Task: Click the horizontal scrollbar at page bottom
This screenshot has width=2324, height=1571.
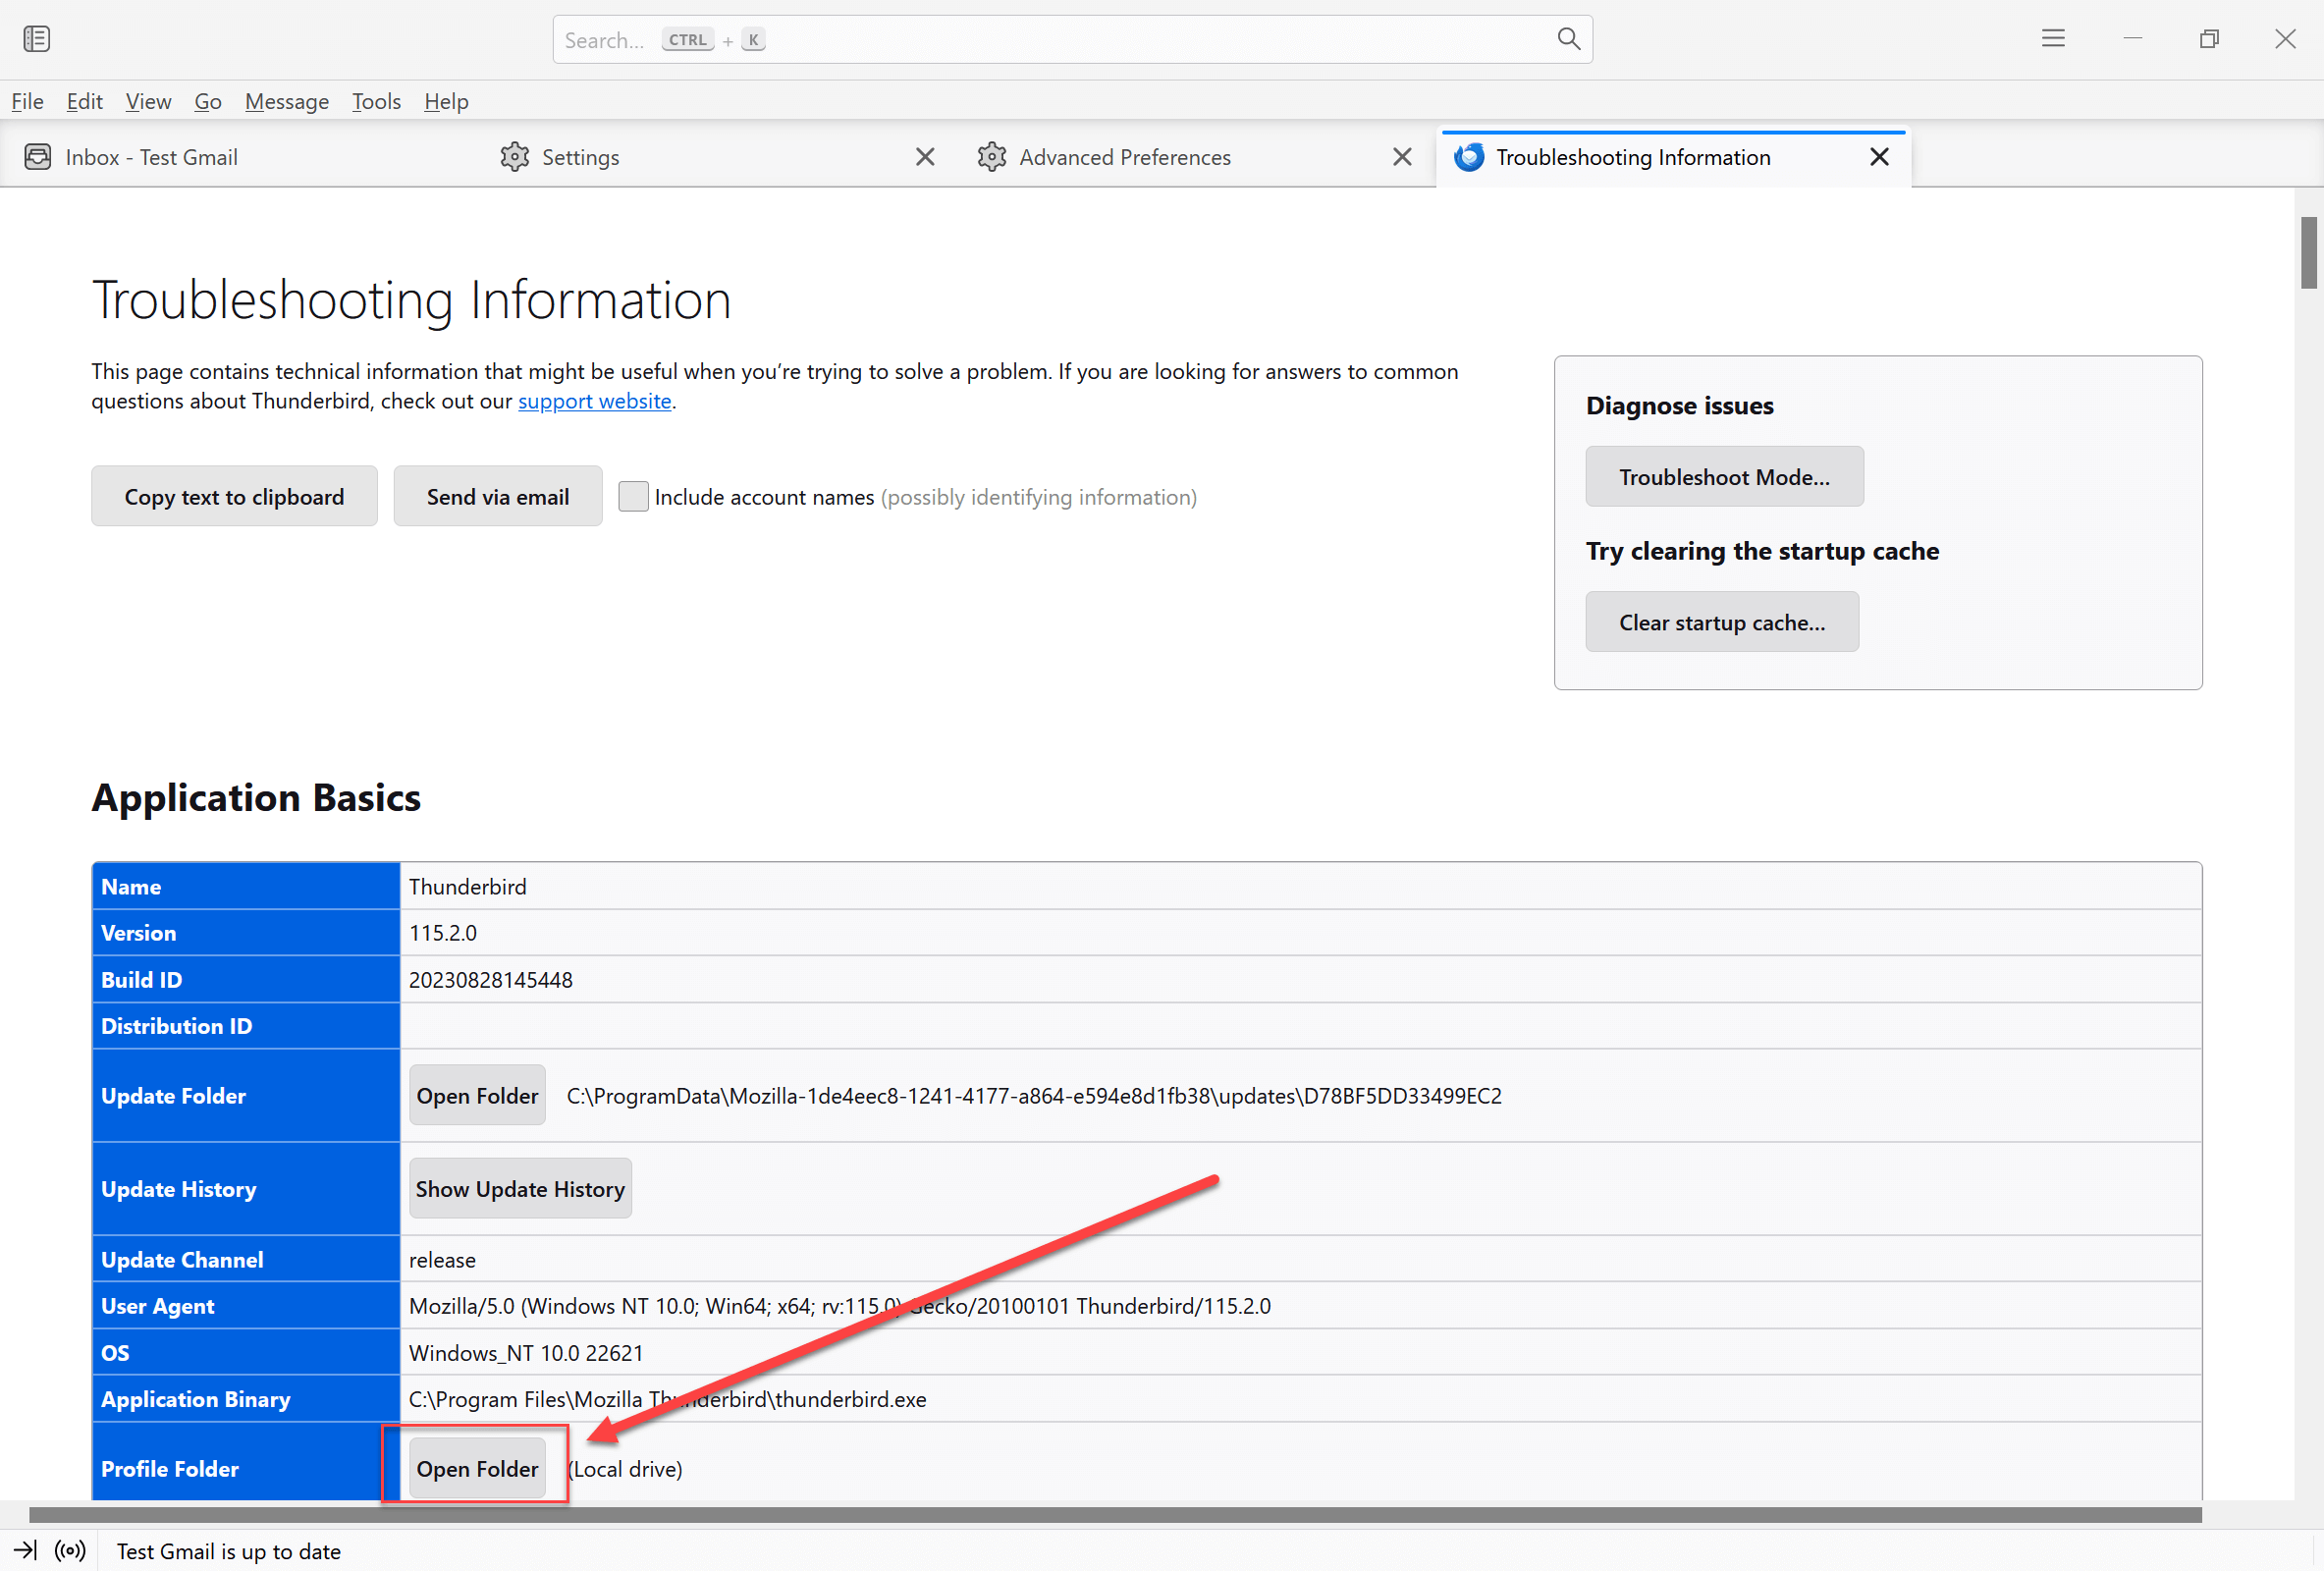Action: pos(1115,1515)
